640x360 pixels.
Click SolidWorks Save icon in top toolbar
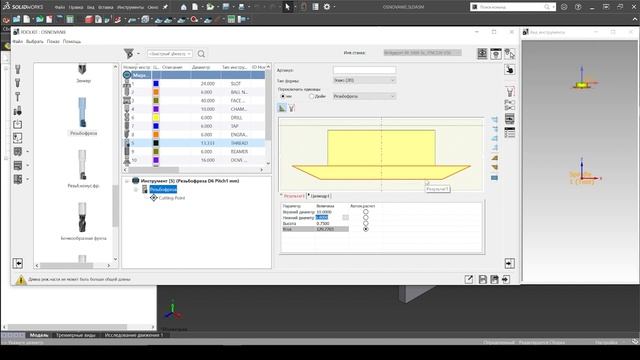tap(226, 7)
